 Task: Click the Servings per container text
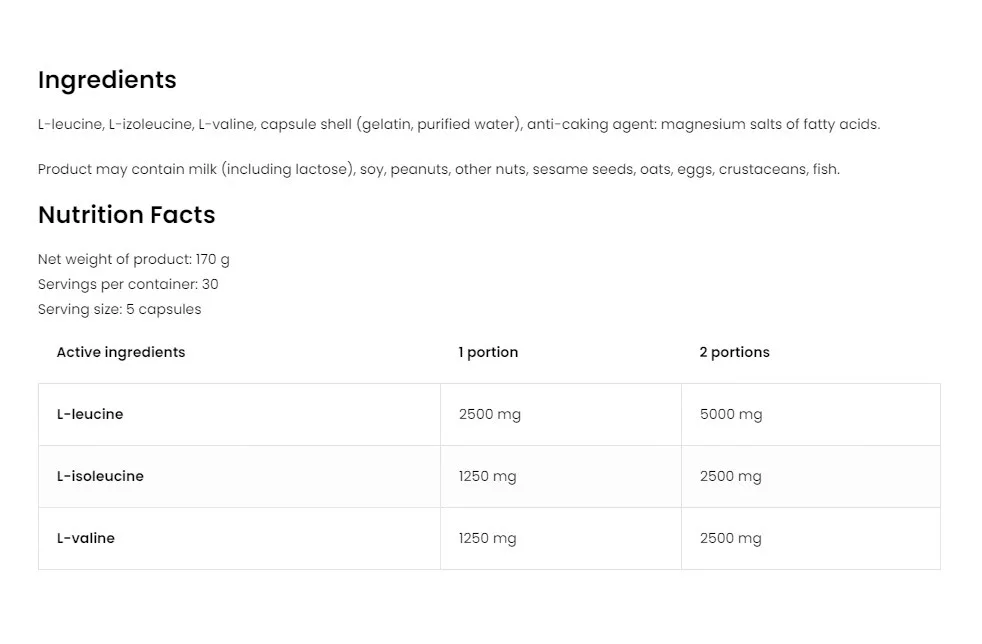128,285
